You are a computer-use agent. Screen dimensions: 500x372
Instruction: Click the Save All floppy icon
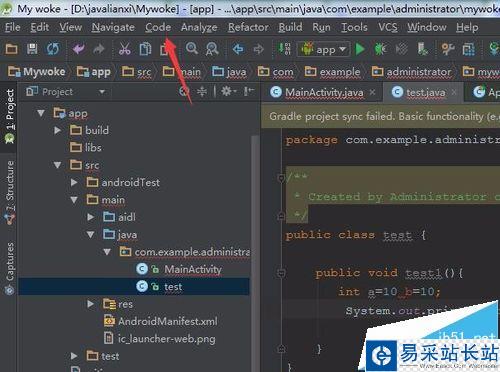(x=32, y=49)
